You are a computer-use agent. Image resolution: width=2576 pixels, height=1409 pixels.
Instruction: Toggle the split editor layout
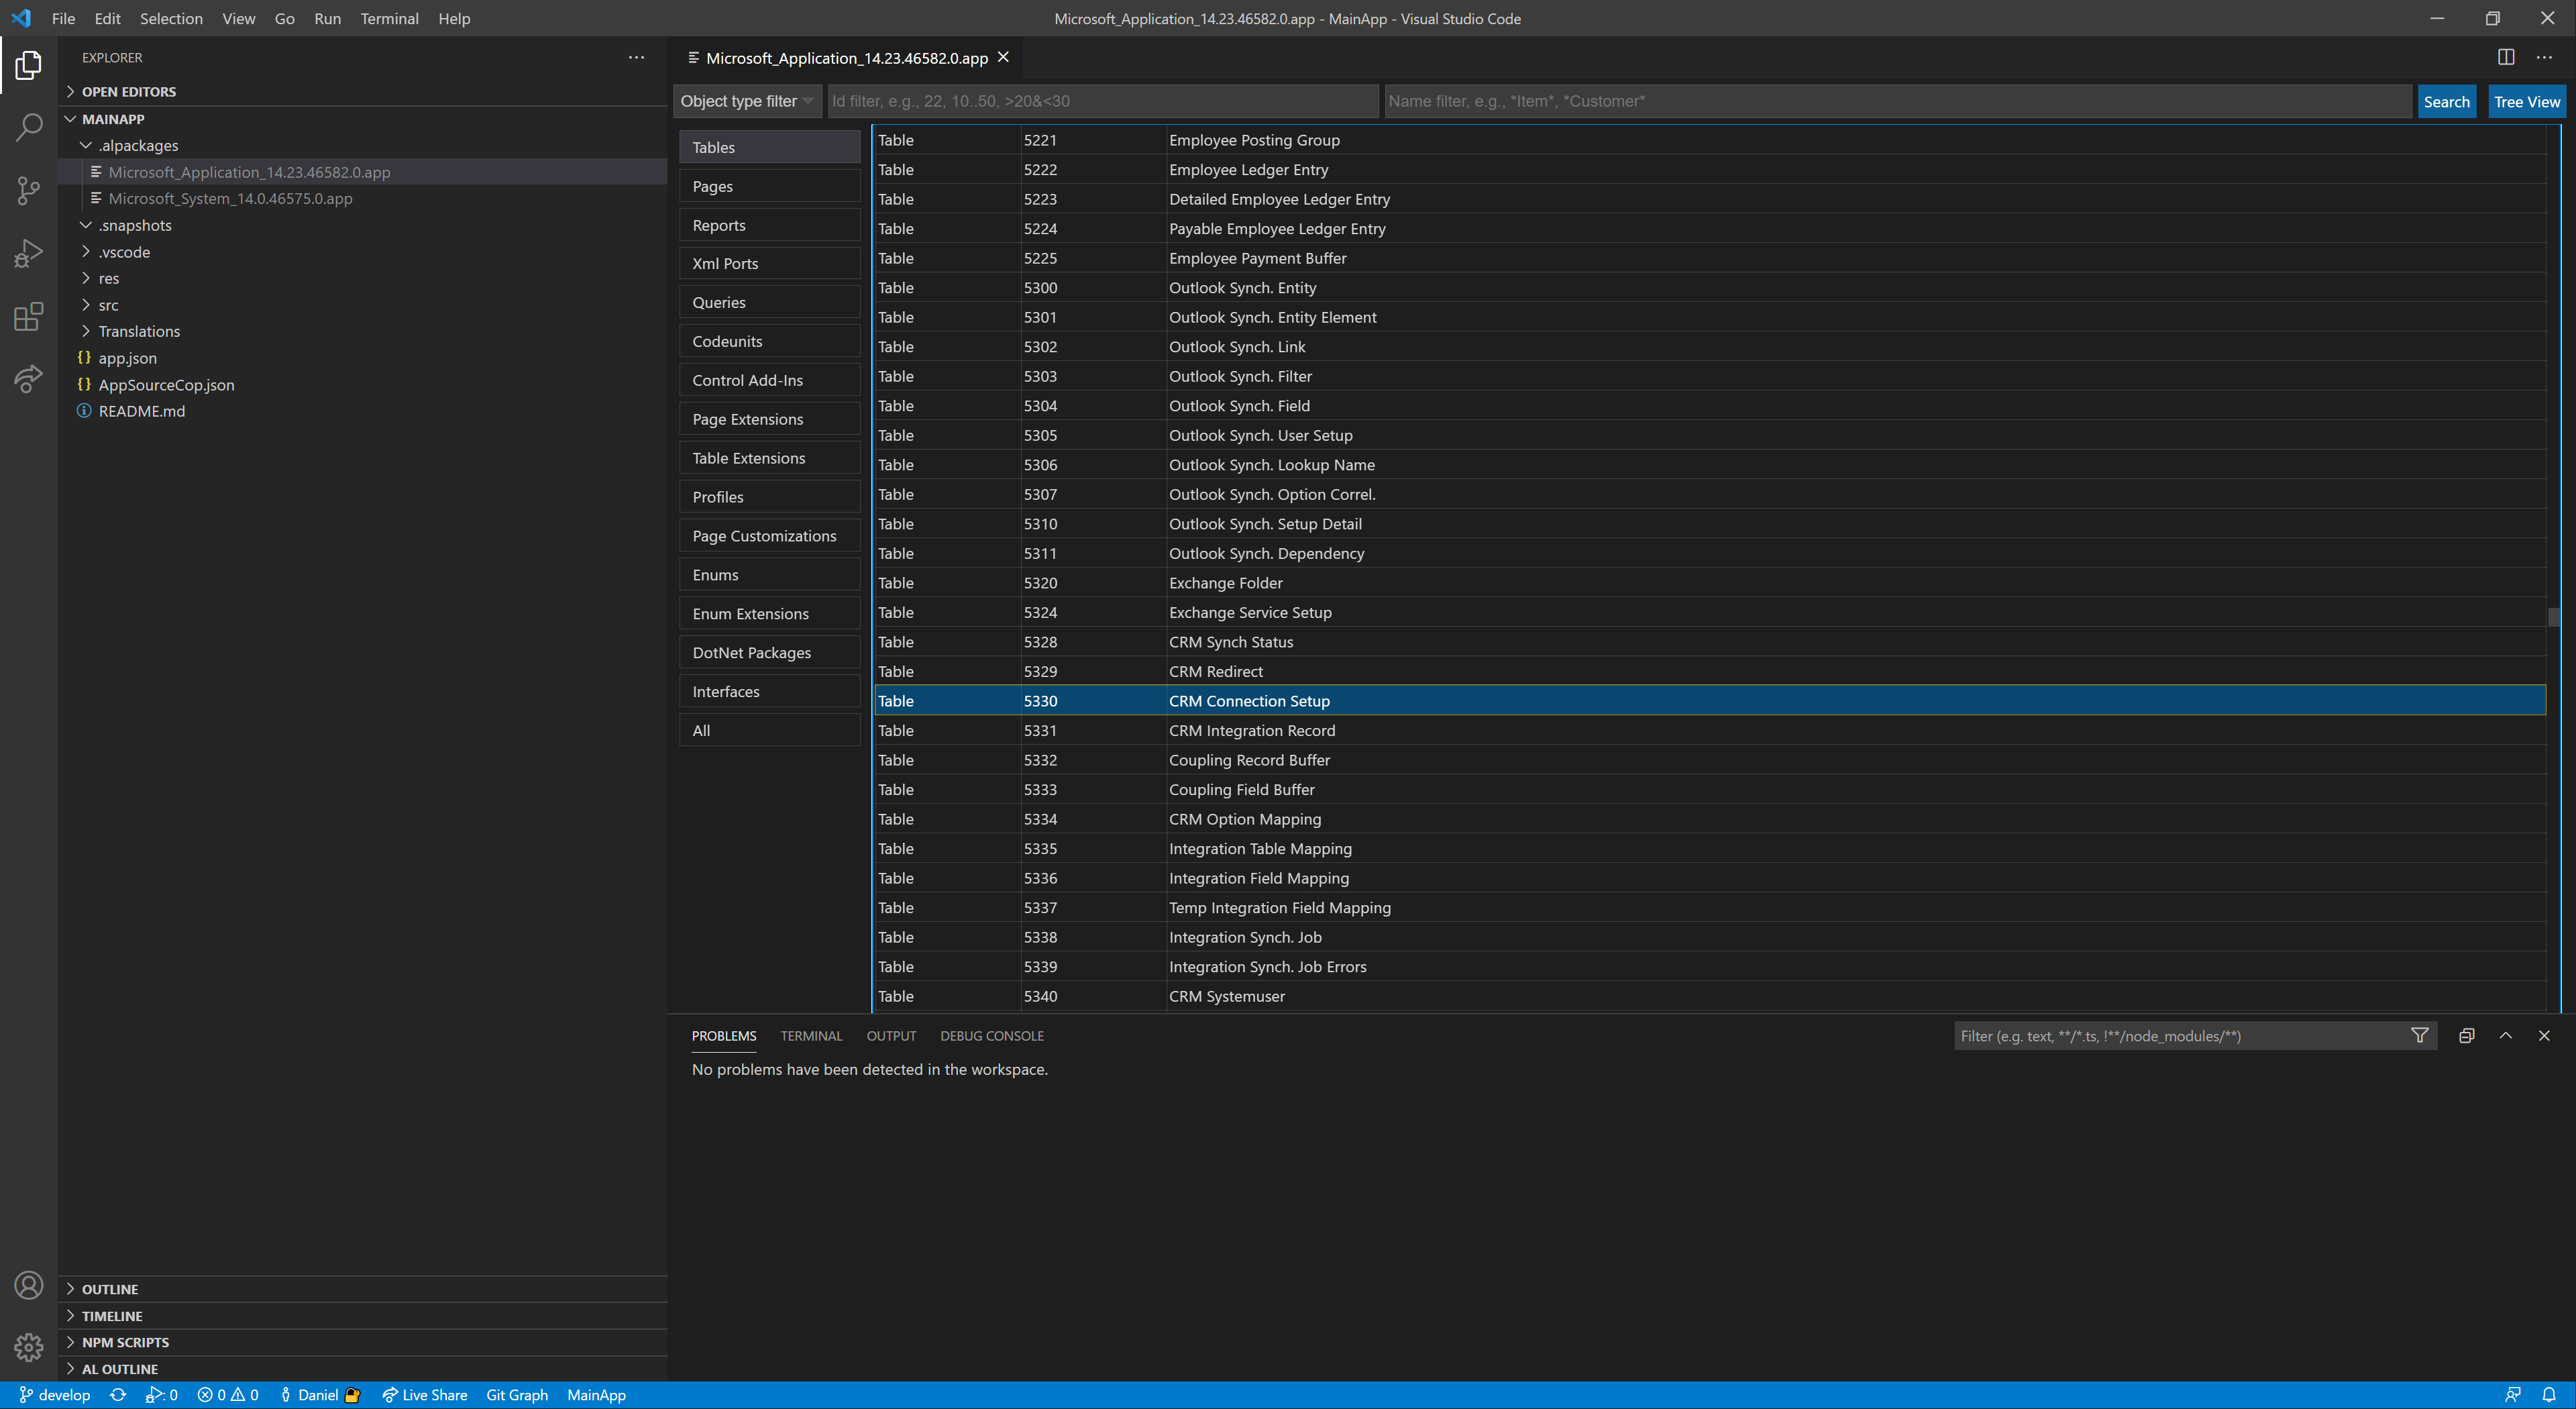2506,57
